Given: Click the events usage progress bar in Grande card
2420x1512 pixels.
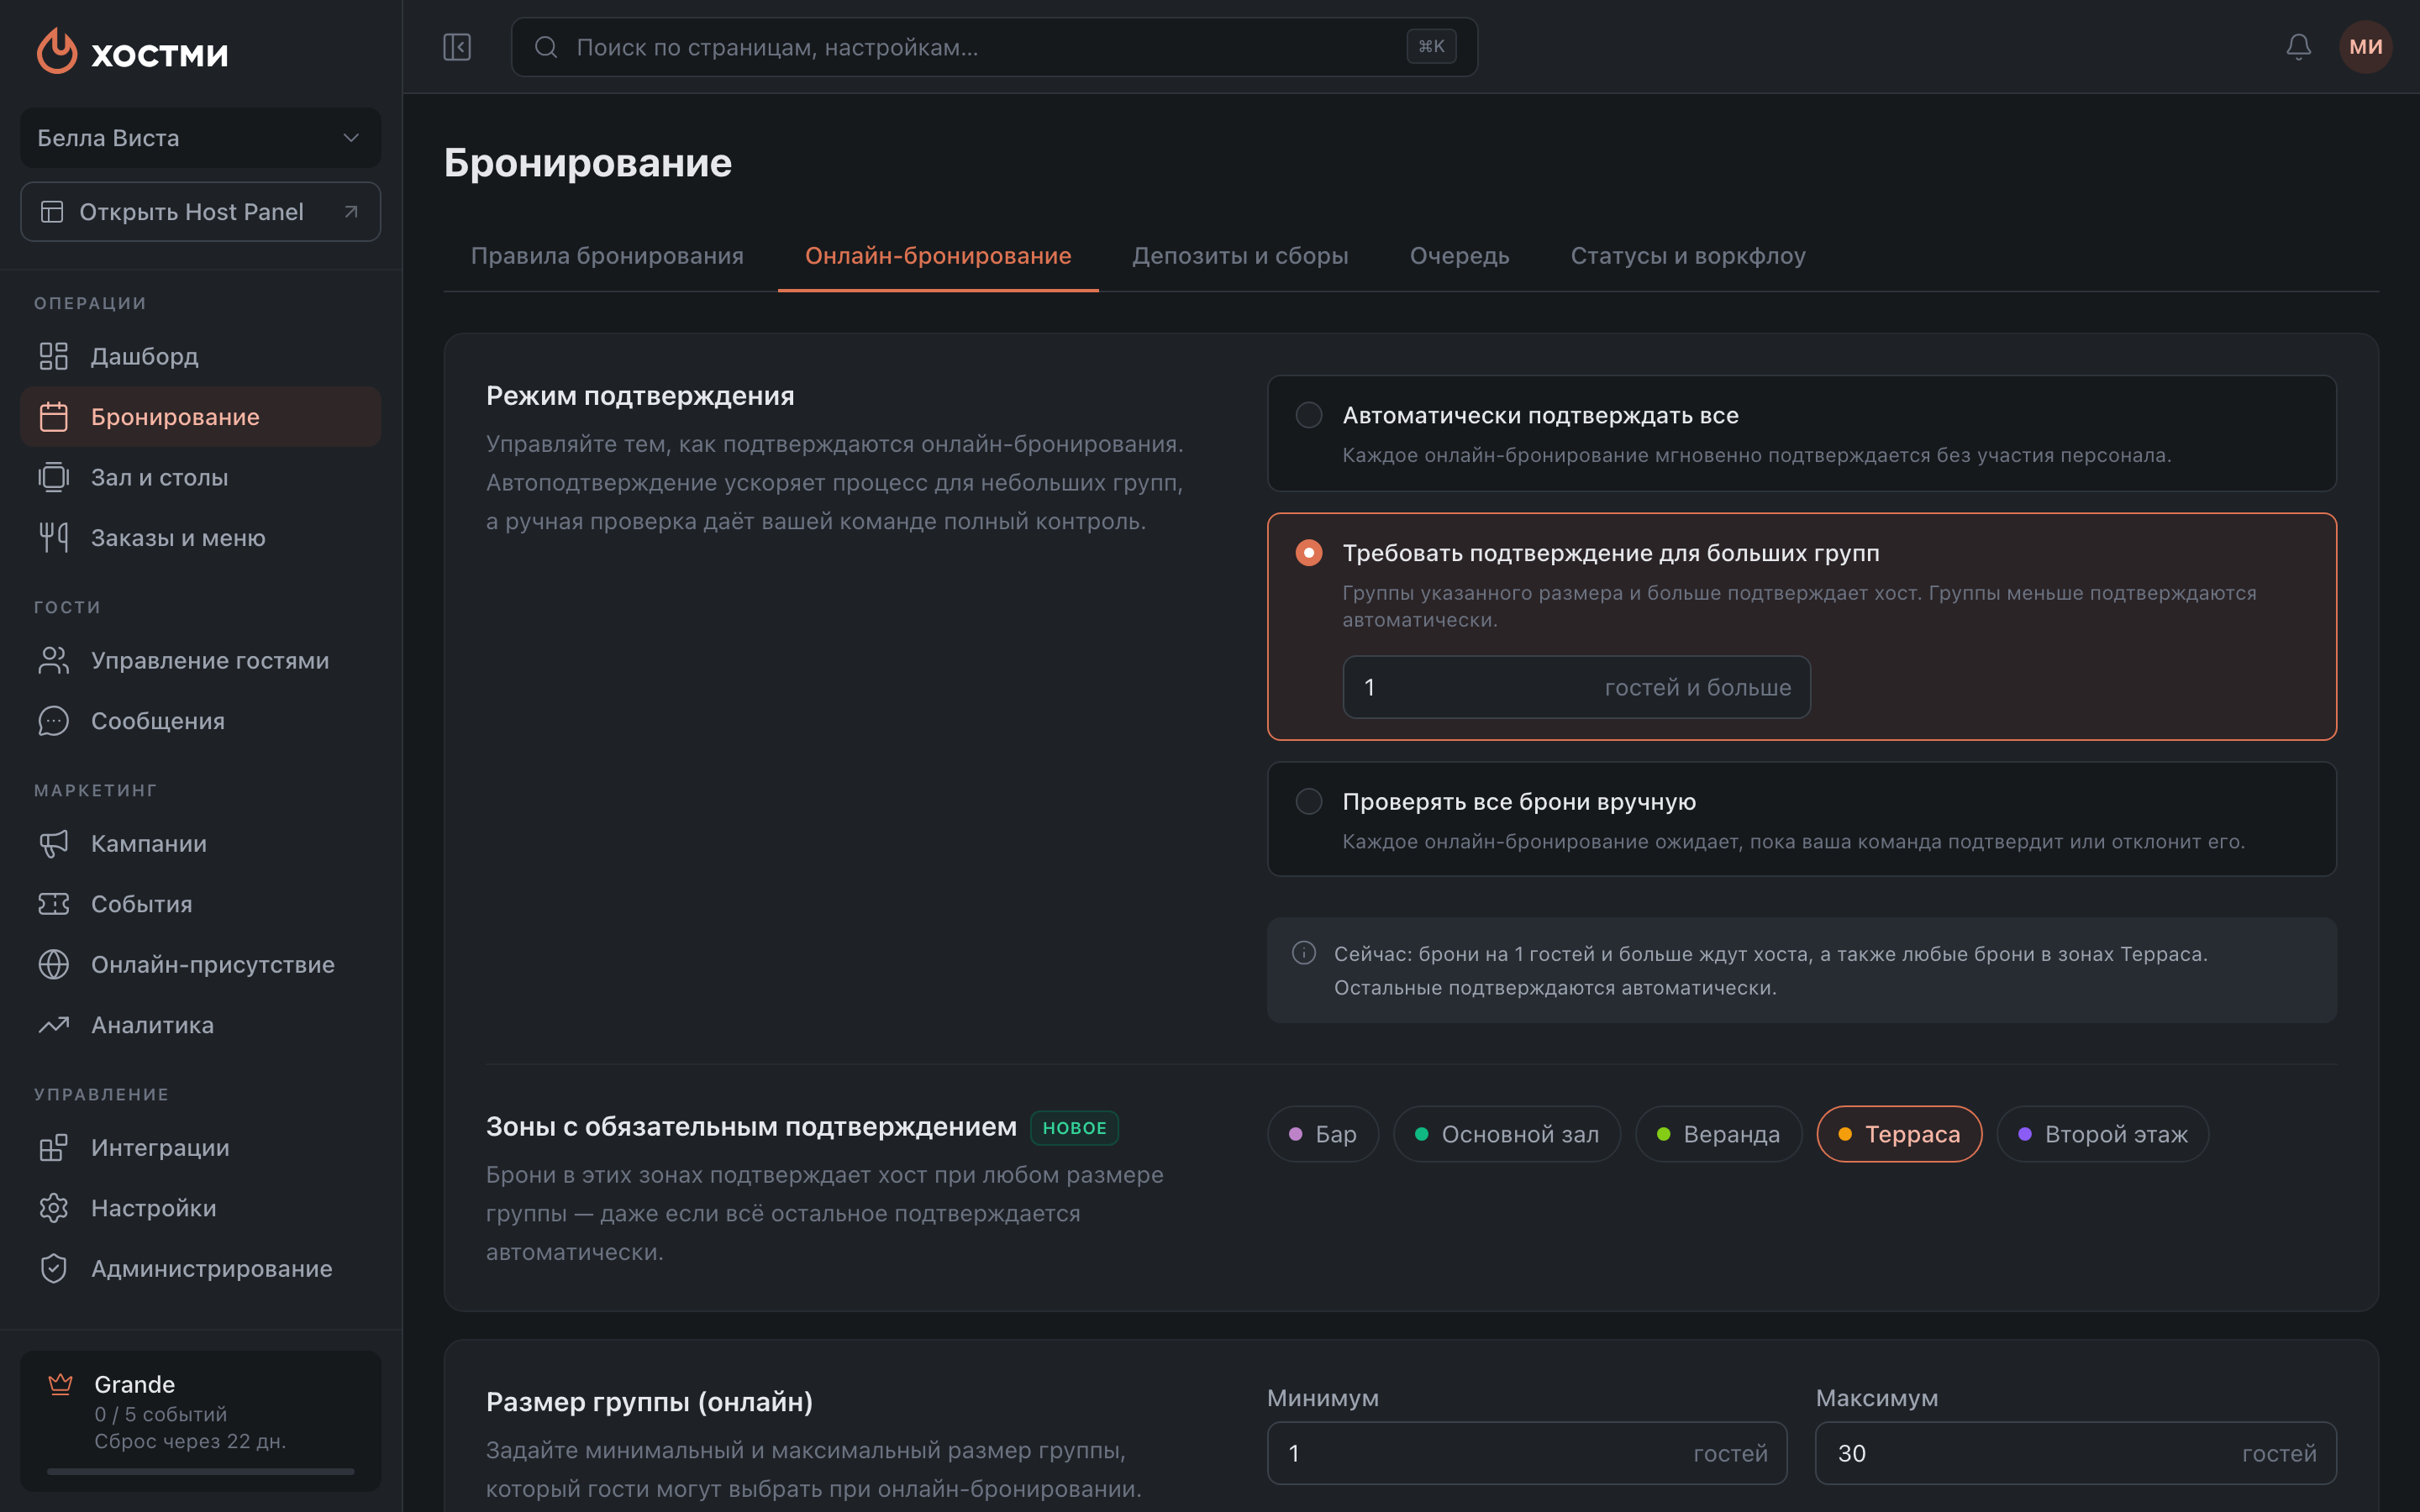Looking at the screenshot, I should 200,1471.
